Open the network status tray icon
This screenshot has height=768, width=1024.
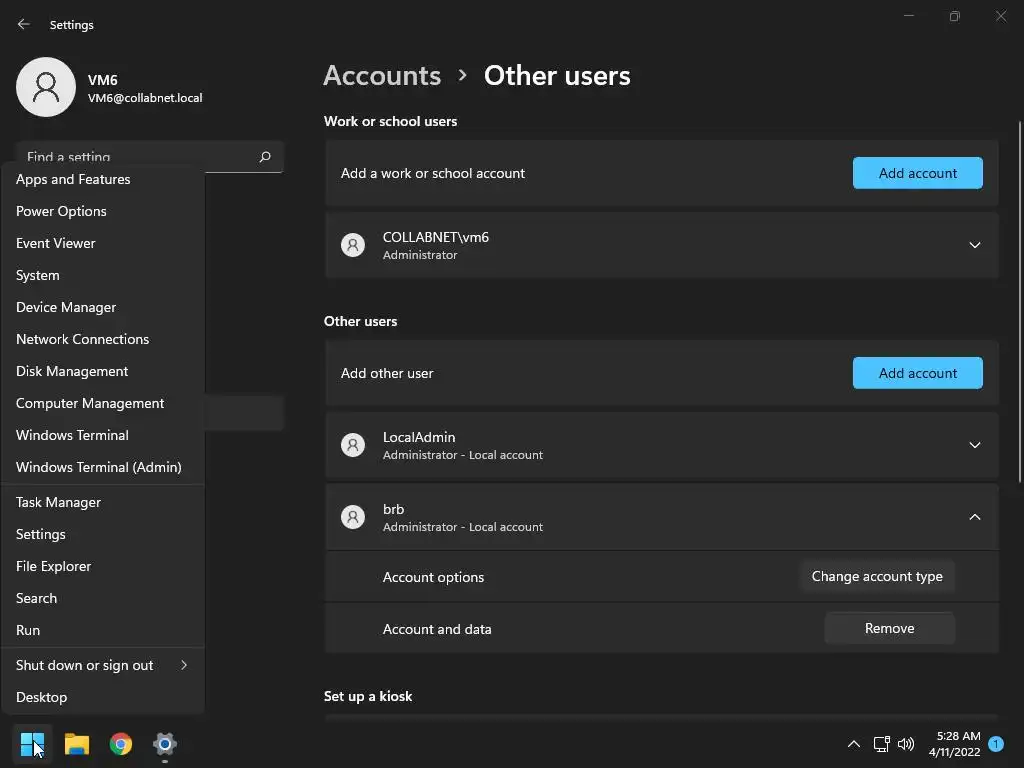(881, 744)
